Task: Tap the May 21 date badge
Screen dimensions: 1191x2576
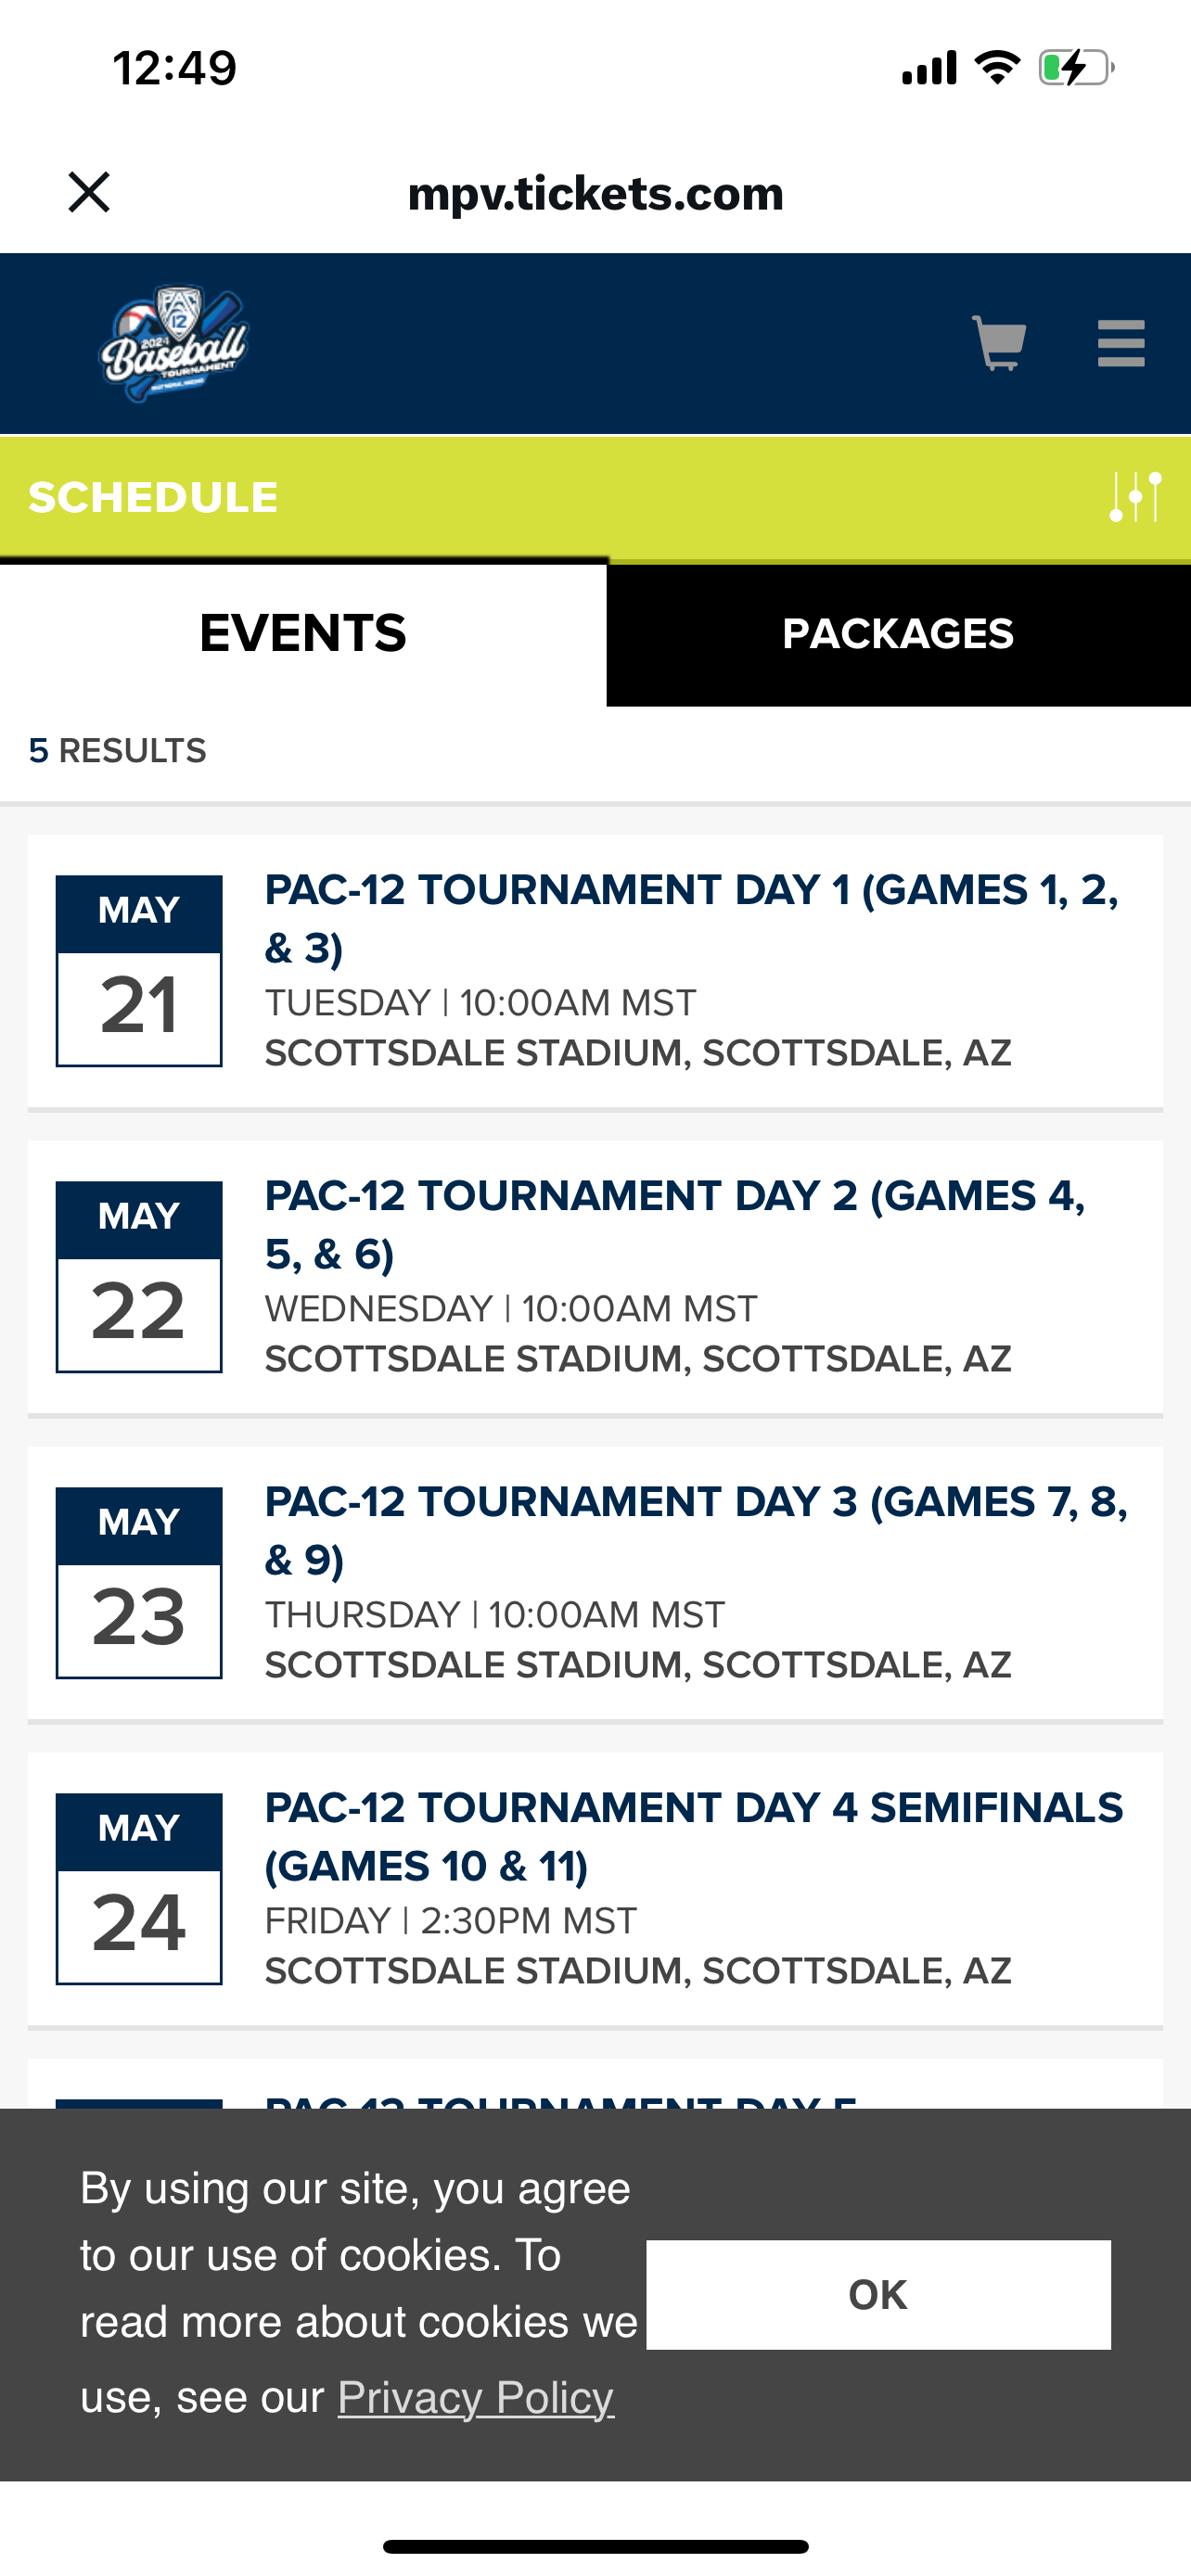Action: coord(139,971)
